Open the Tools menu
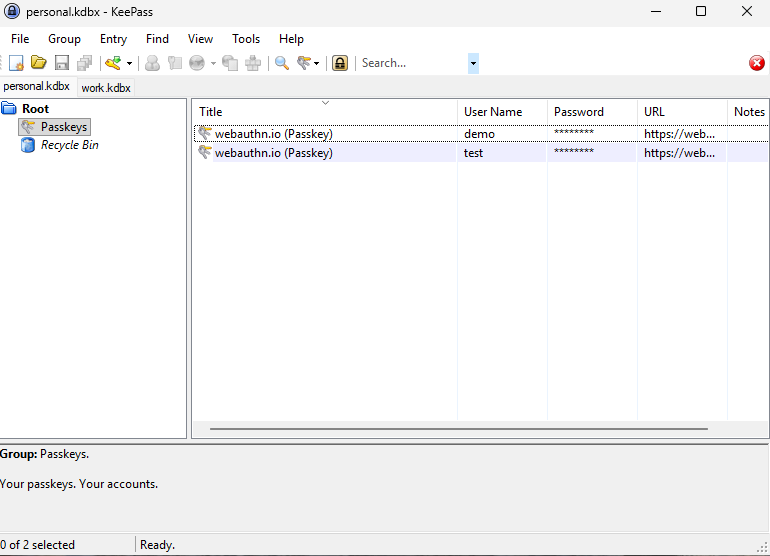This screenshot has width=770, height=556. tap(246, 39)
